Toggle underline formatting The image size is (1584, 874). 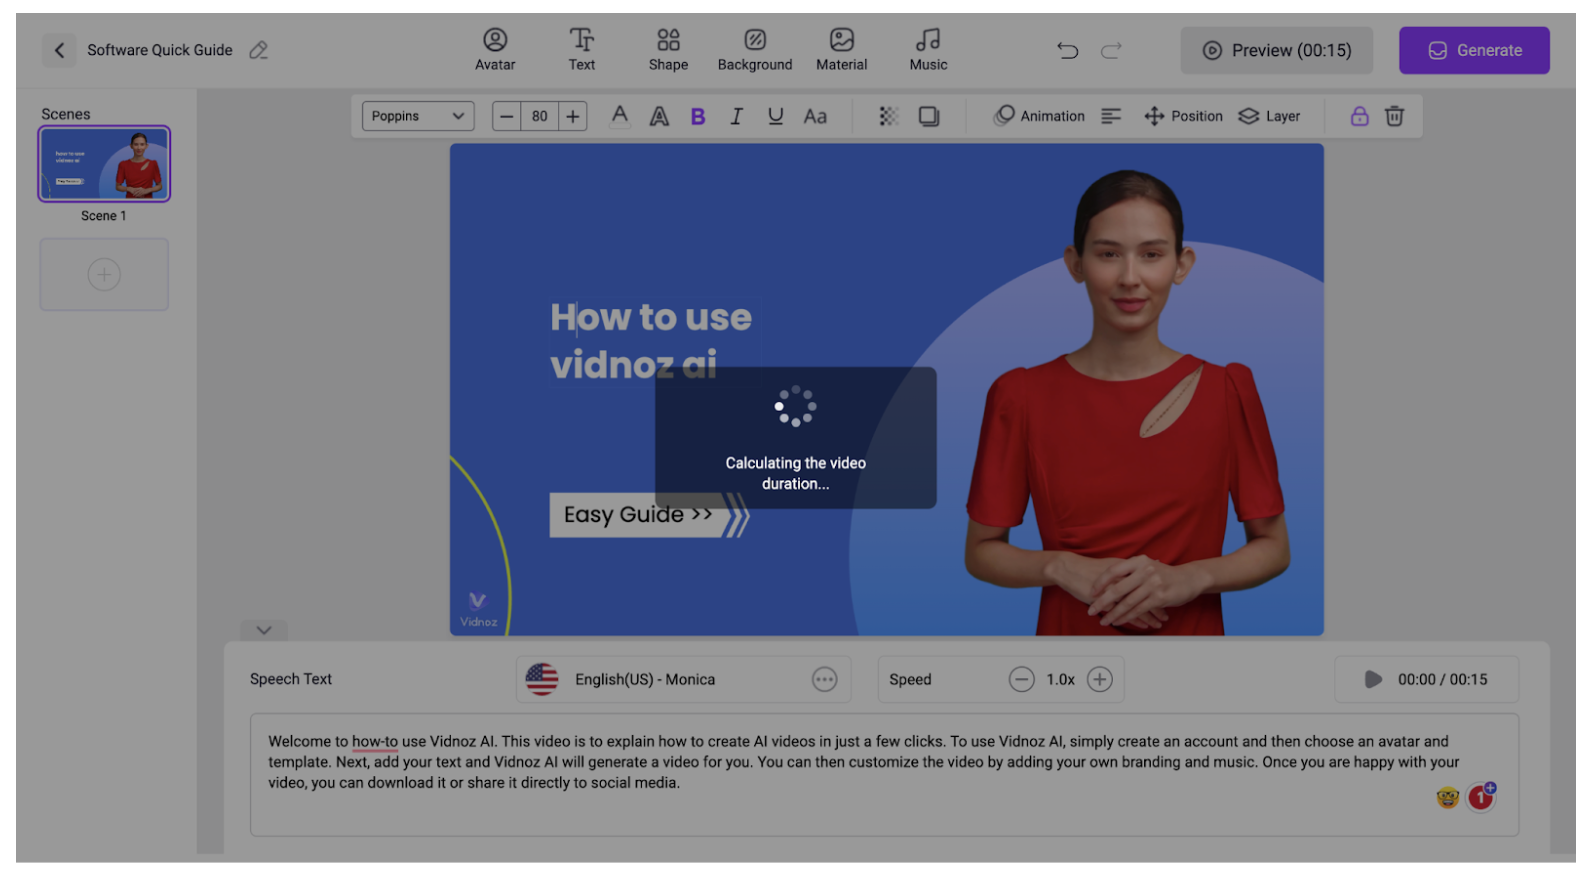pyautogui.click(x=775, y=116)
